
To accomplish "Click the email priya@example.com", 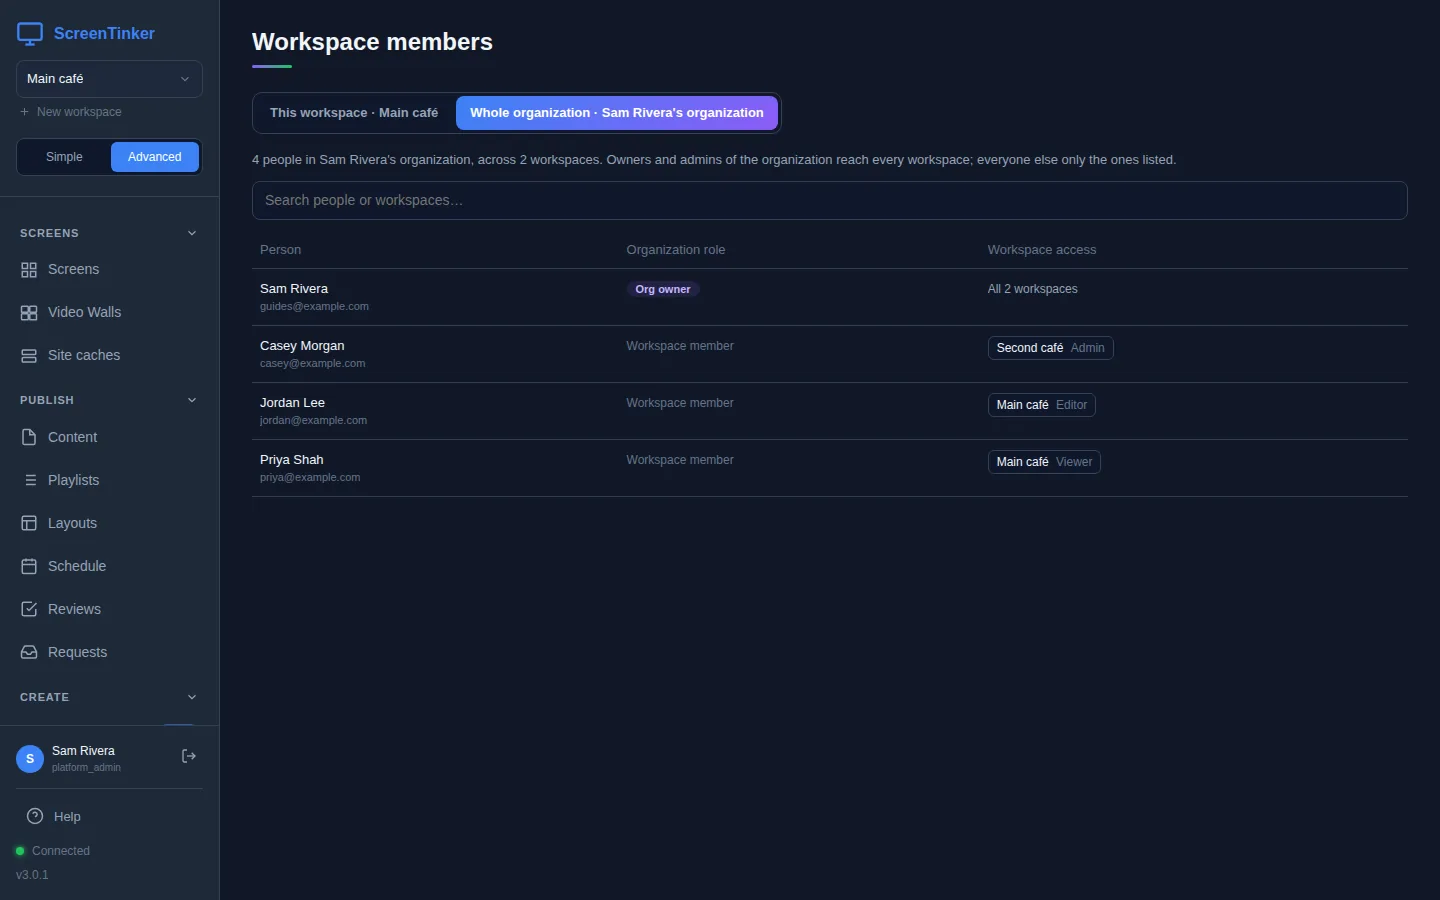I will tap(310, 478).
